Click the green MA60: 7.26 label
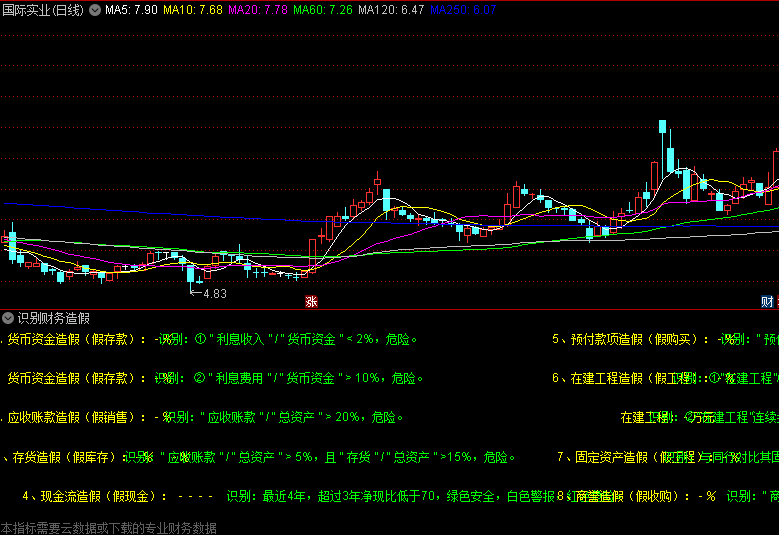 pyautogui.click(x=323, y=10)
